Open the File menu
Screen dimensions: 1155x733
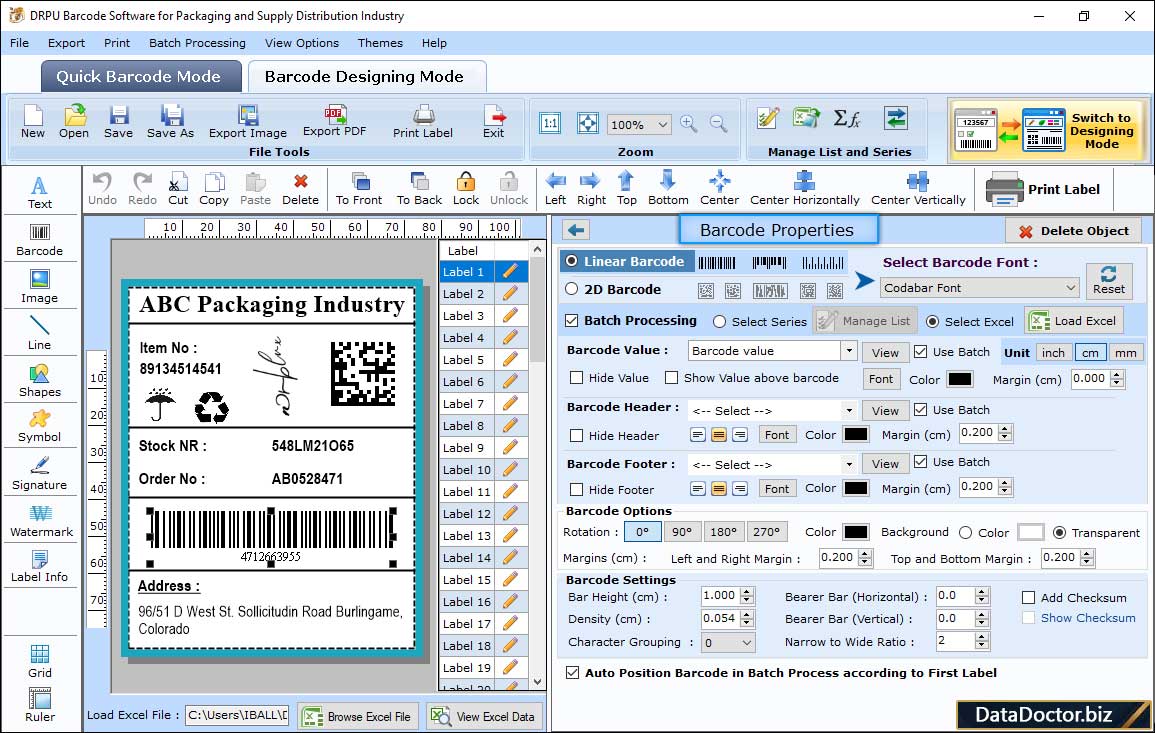coord(20,43)
